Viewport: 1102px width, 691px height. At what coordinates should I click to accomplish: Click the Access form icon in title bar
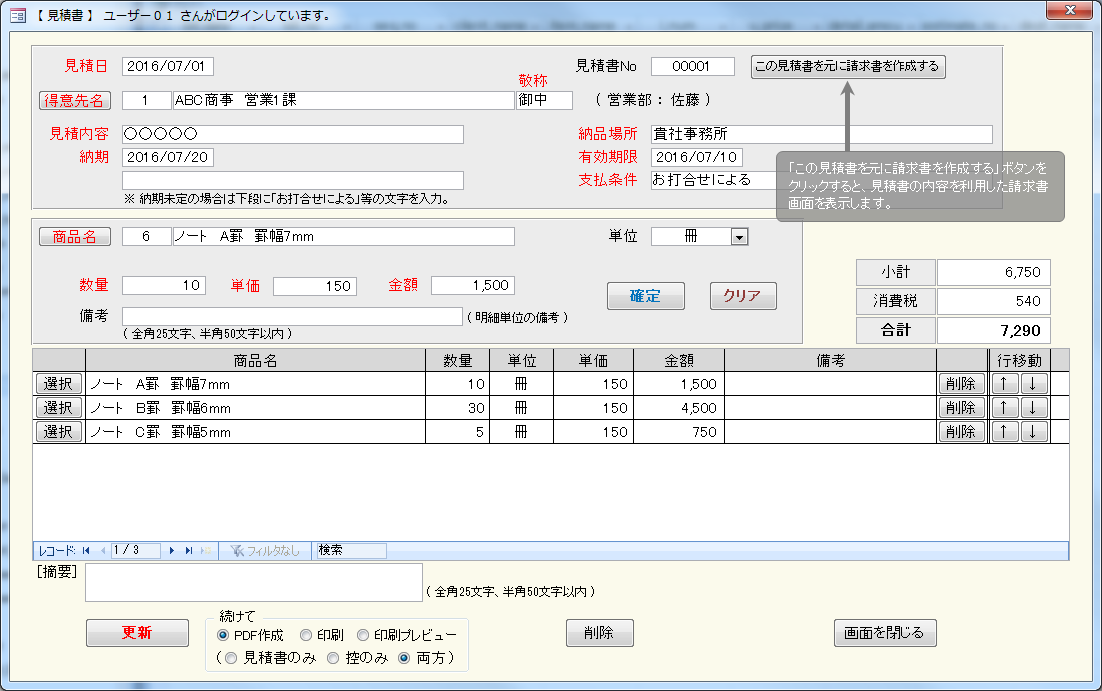click(17, 16)
